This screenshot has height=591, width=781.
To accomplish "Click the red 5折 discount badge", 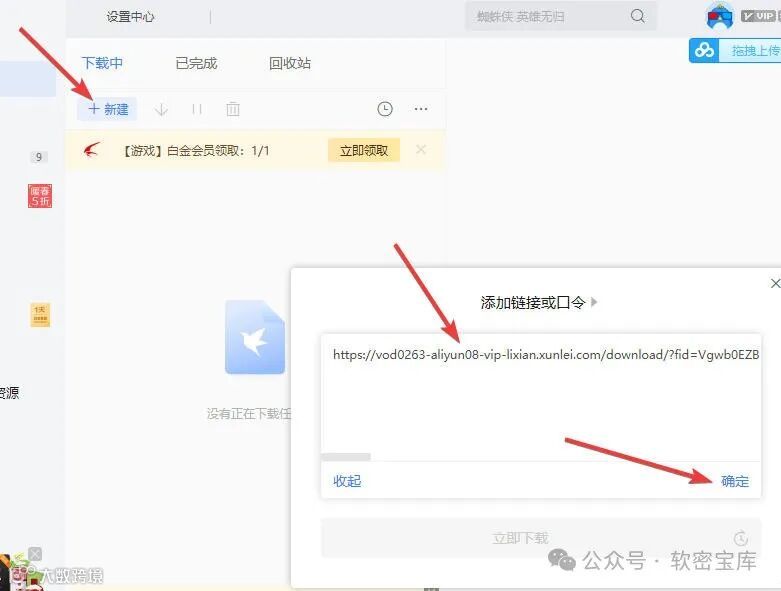I will [x=39, y=196].
